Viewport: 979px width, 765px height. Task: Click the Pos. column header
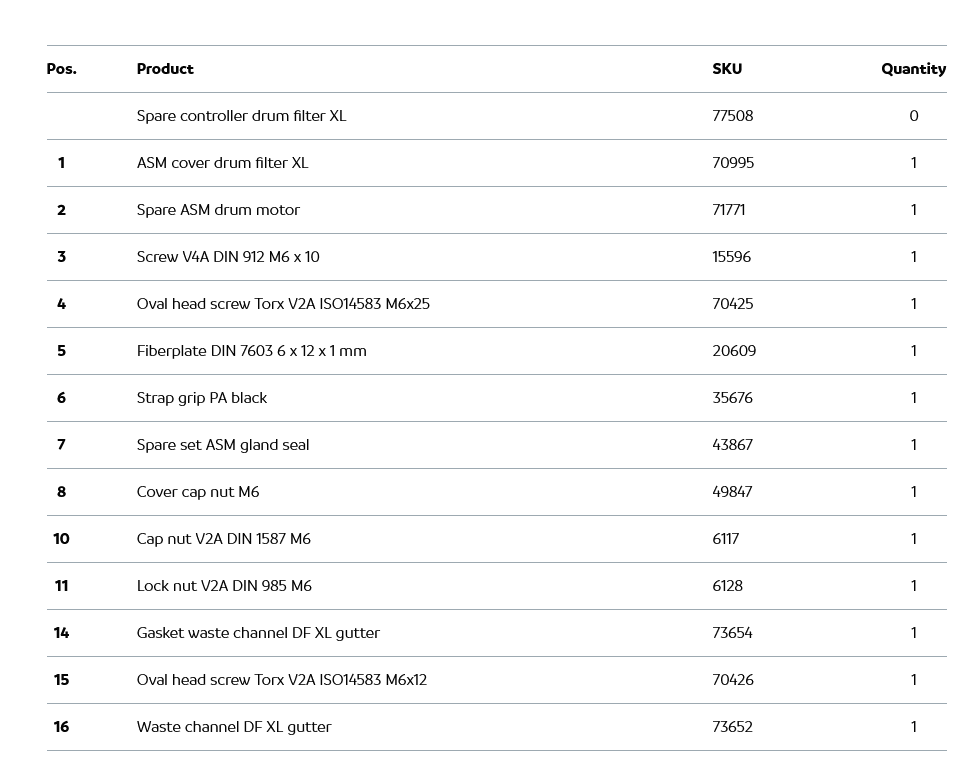(x=61, y=69)
